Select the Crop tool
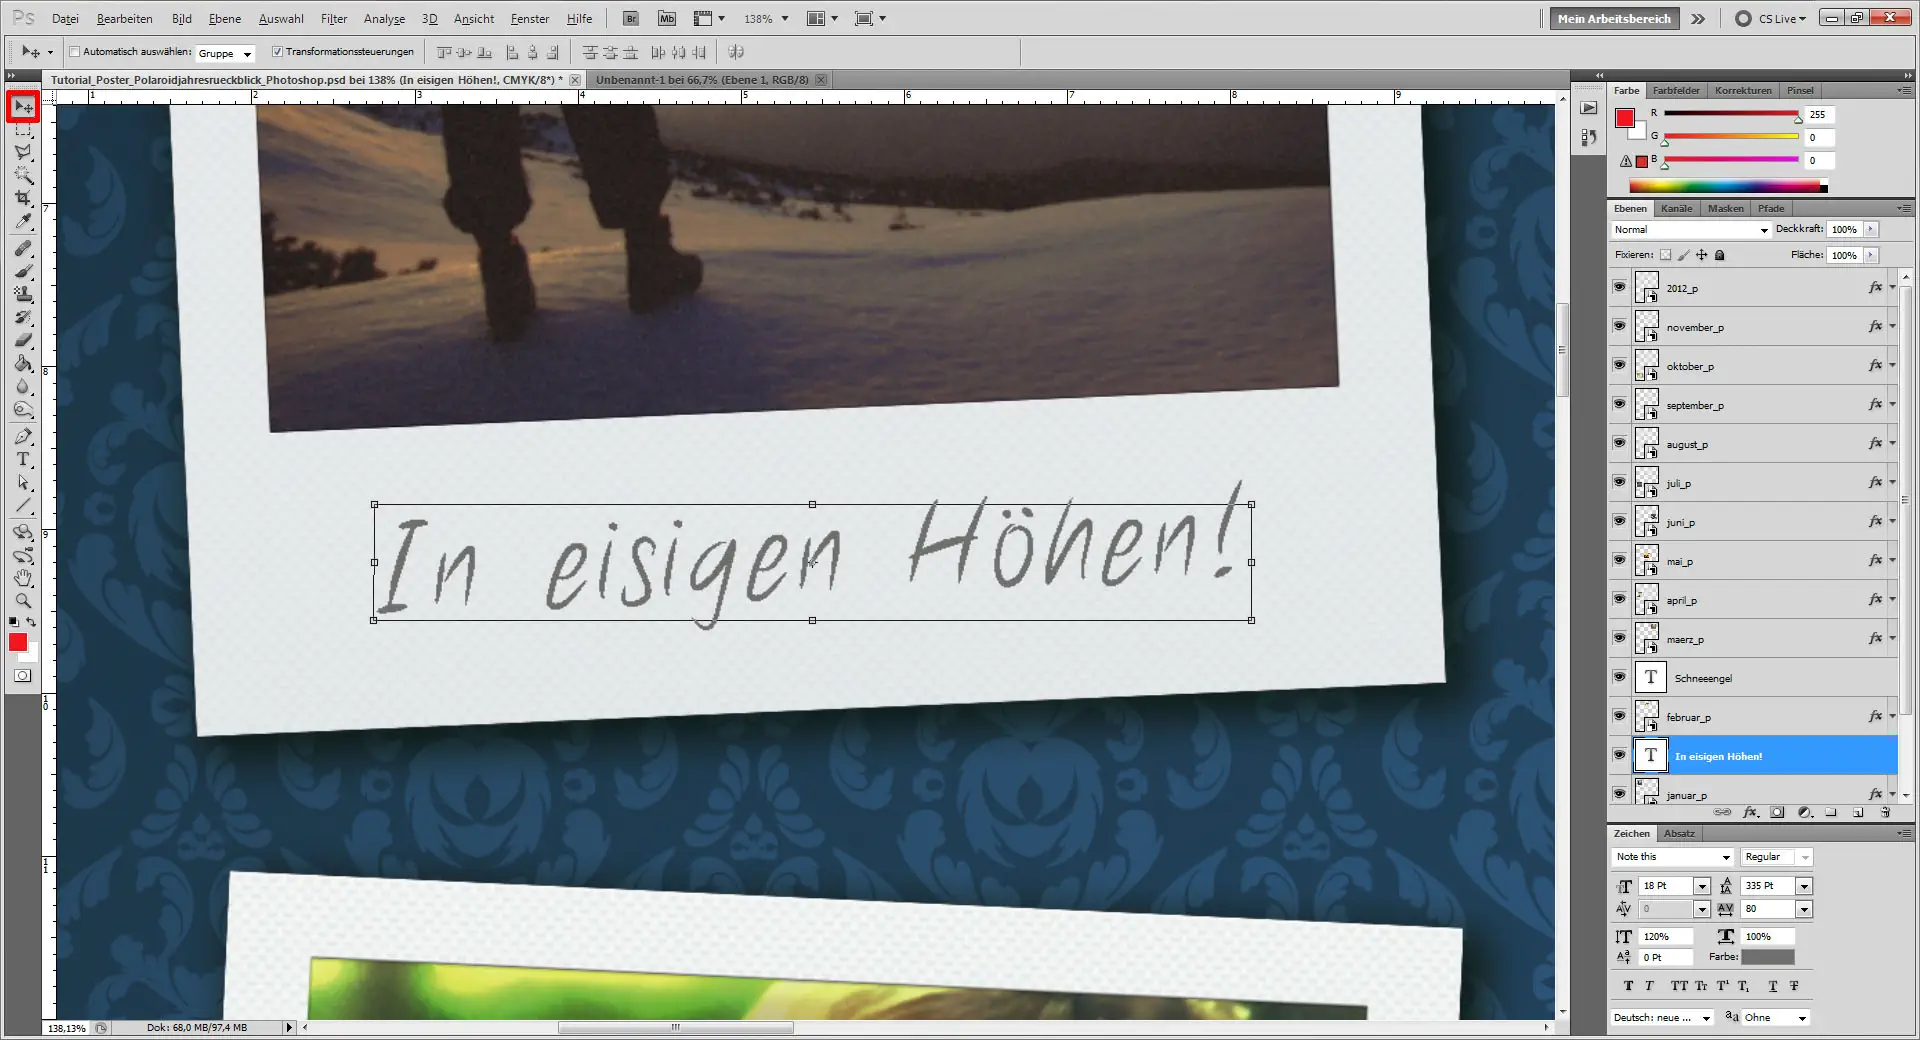 coord(22,198)
